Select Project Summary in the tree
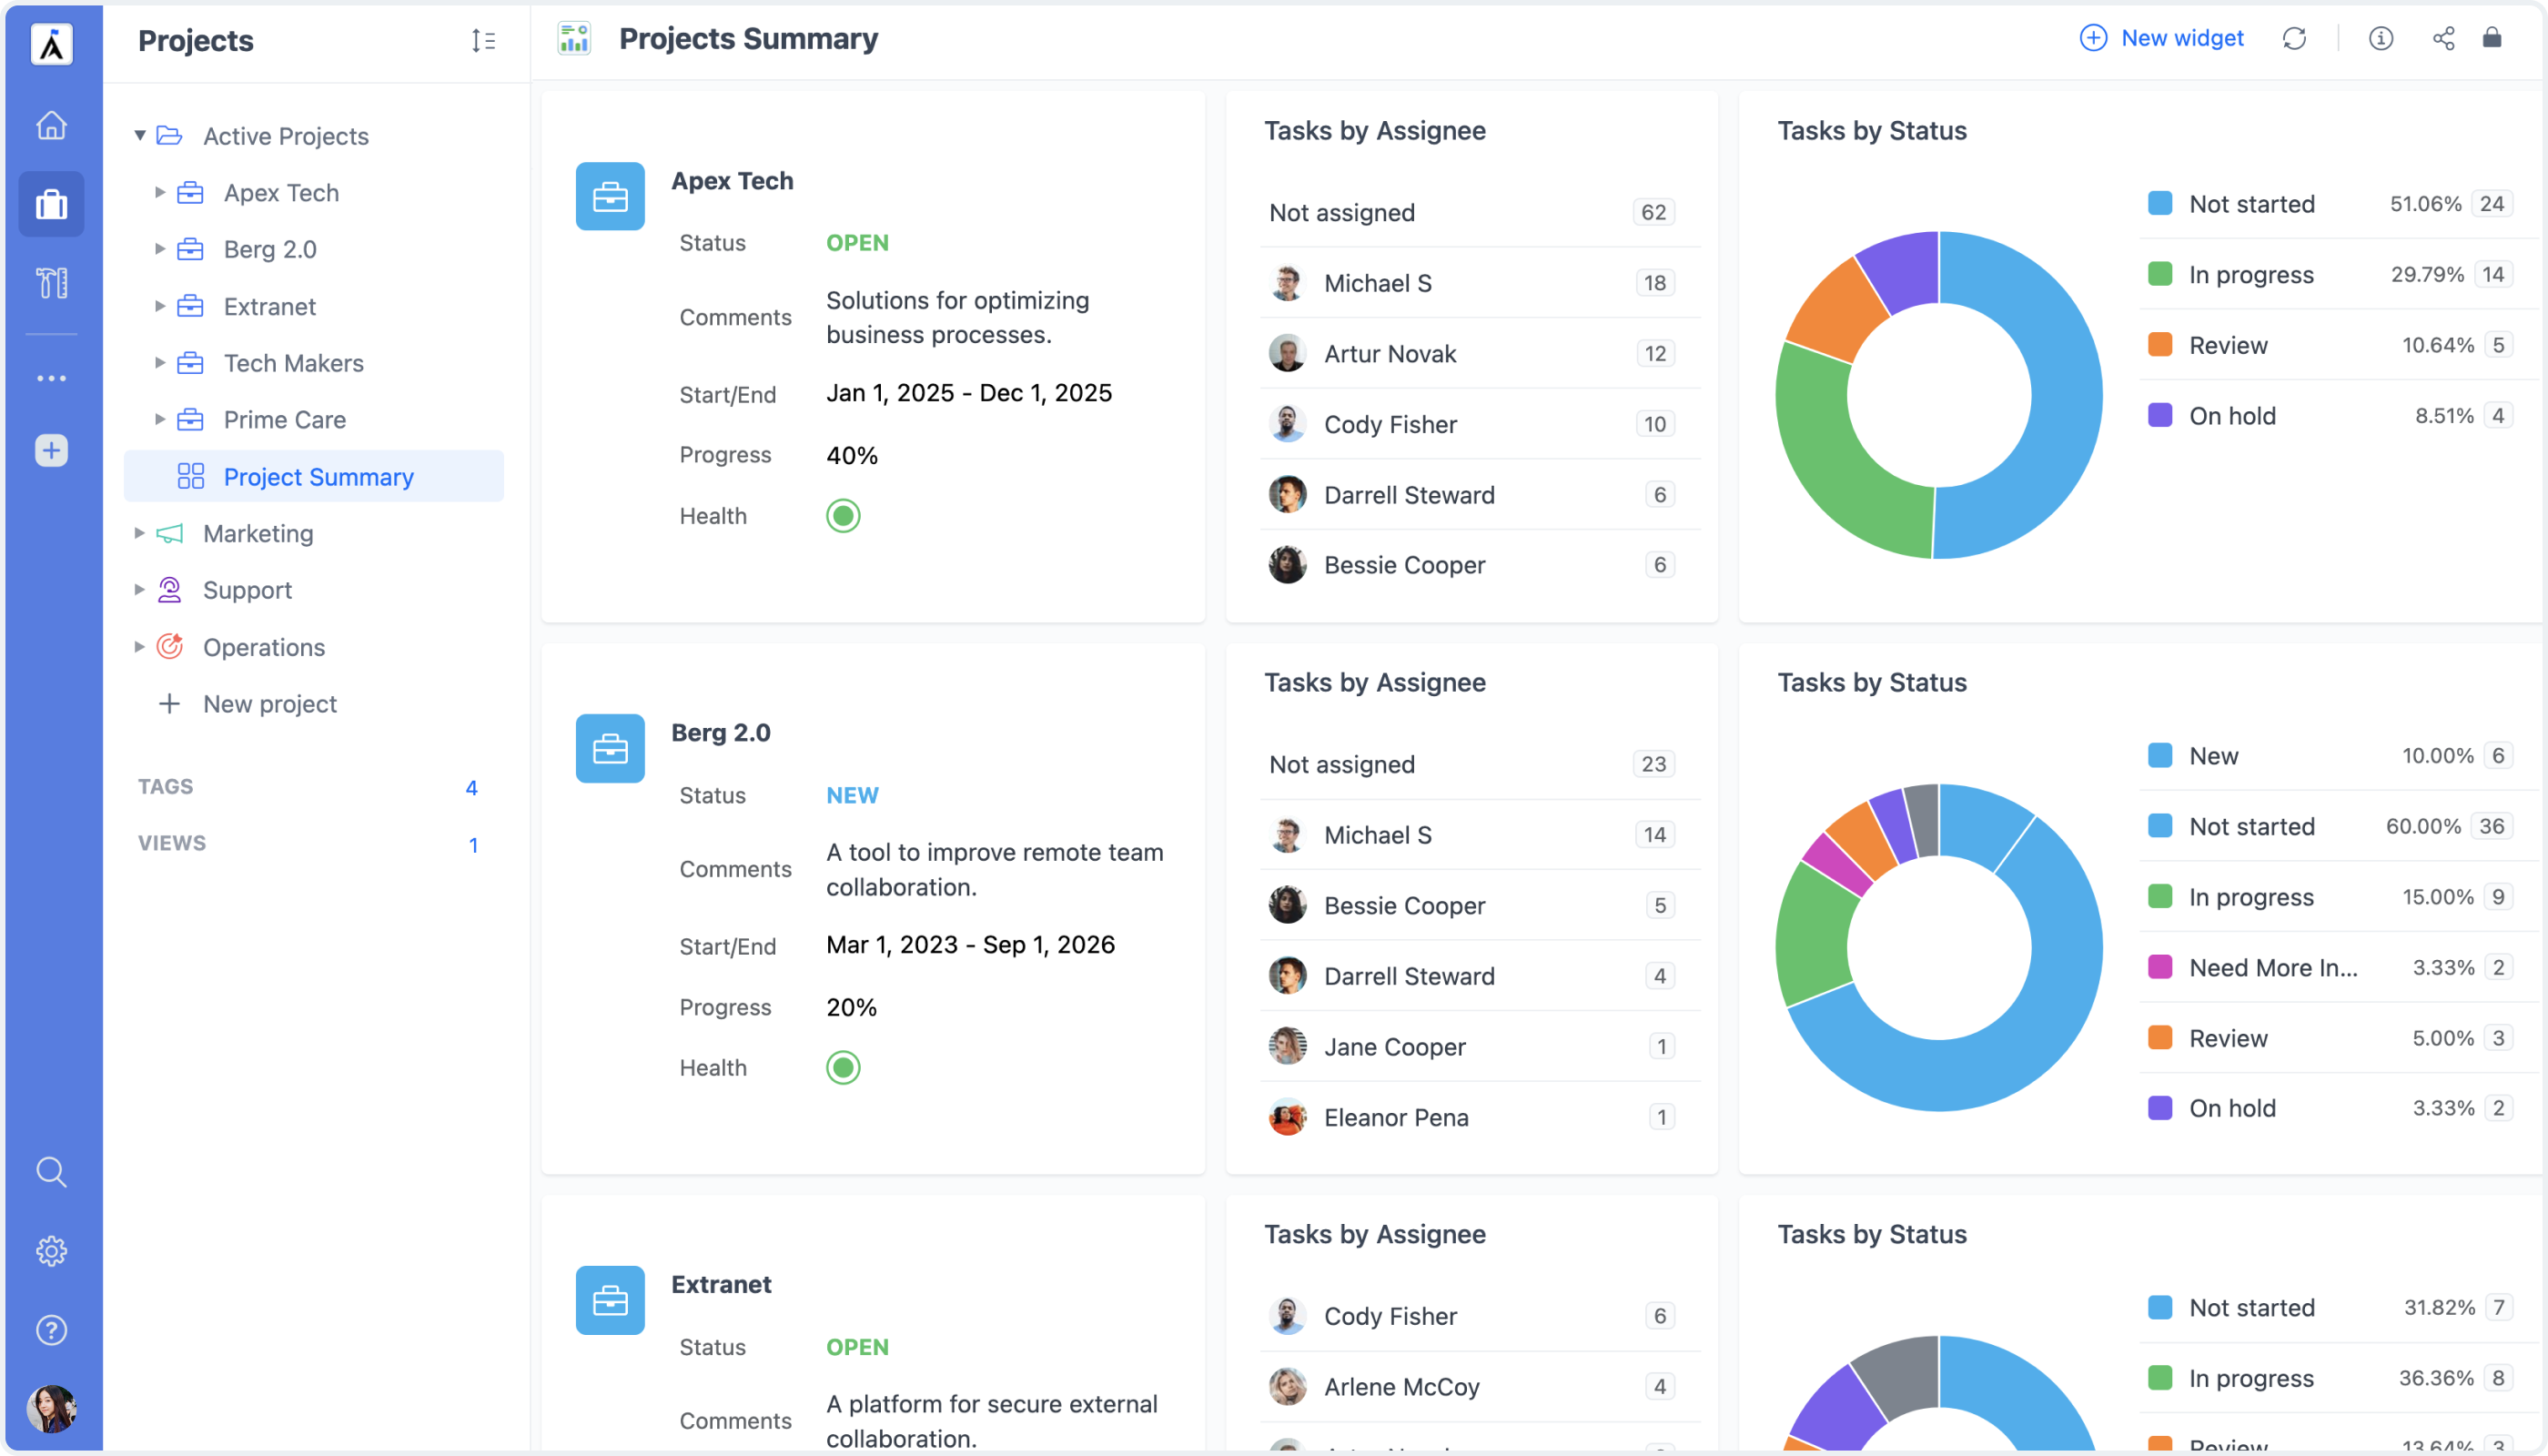This screenshot has width=2548, height=1456. pyautogui.click(x=313, y=476)
